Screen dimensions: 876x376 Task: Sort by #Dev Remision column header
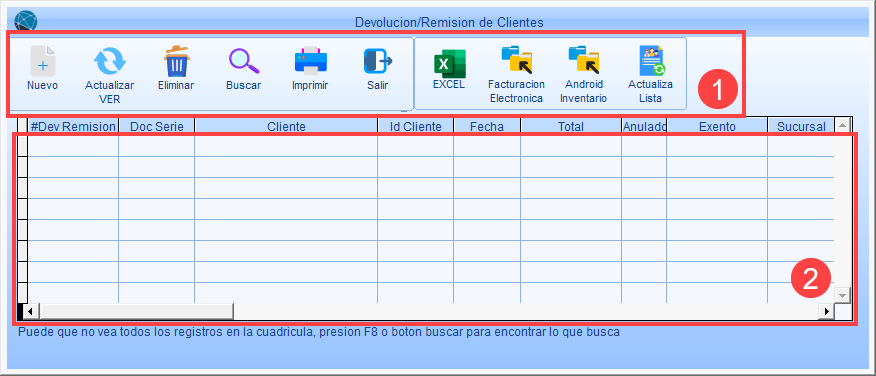[73, 126]
